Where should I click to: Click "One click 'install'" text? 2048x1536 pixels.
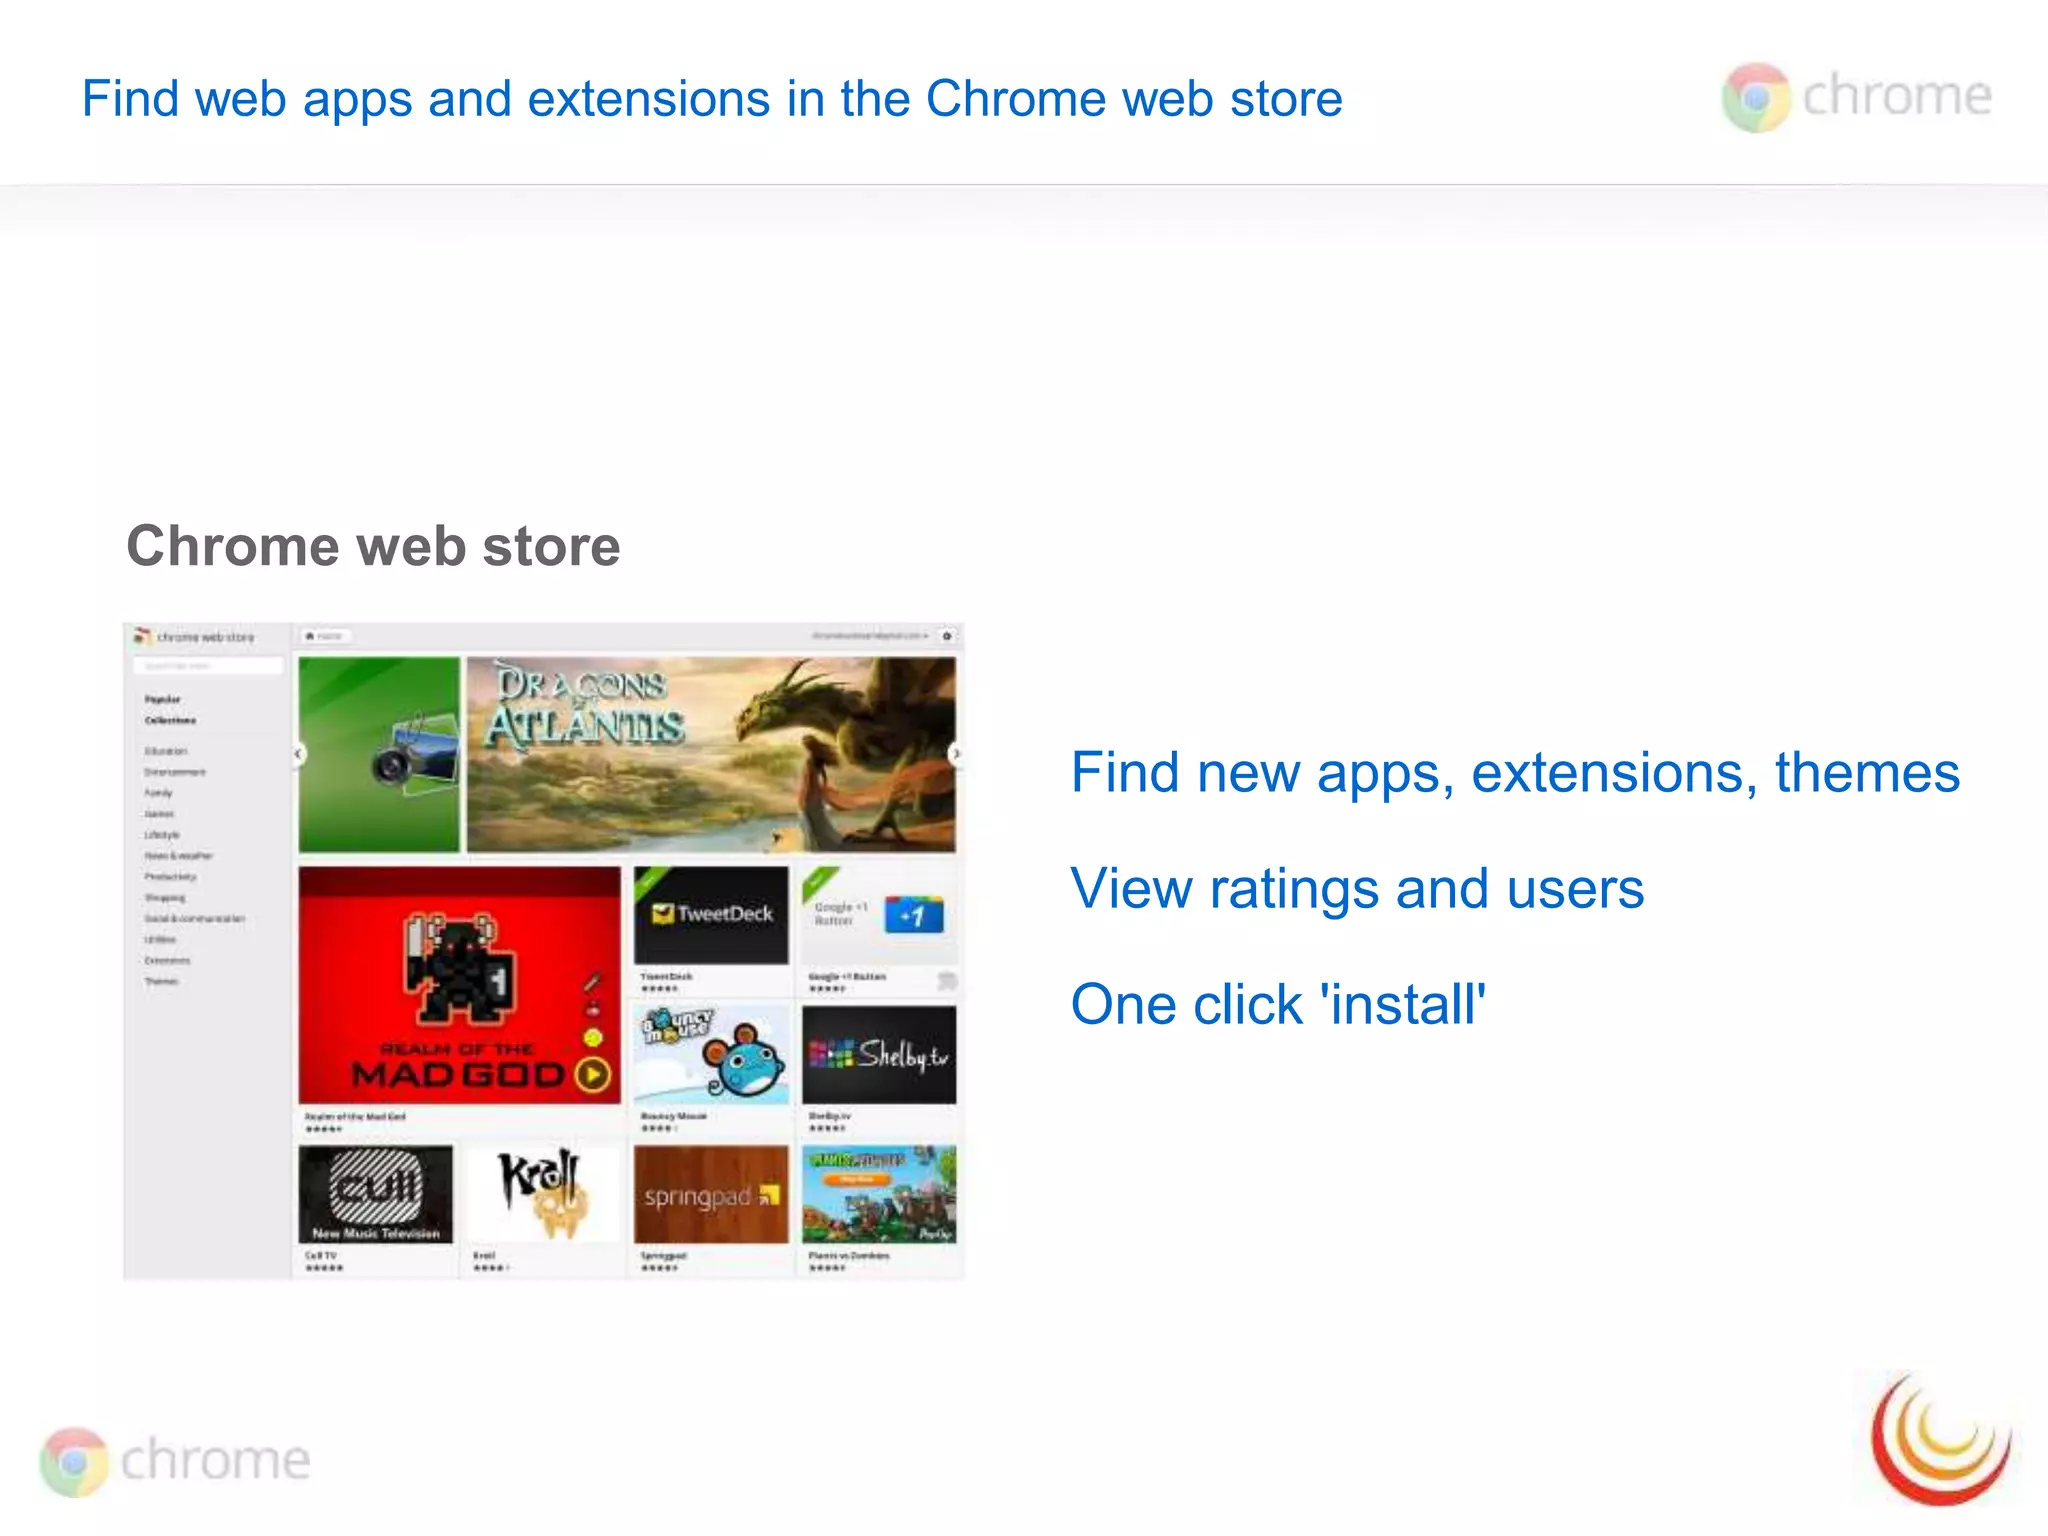[1278, 1004]
